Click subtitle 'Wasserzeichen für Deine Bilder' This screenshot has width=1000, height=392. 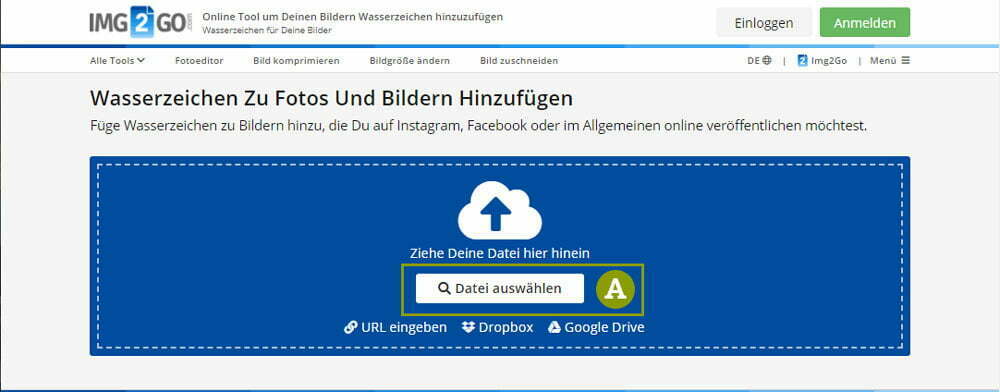pyautogui.click(x=267, y=30)
